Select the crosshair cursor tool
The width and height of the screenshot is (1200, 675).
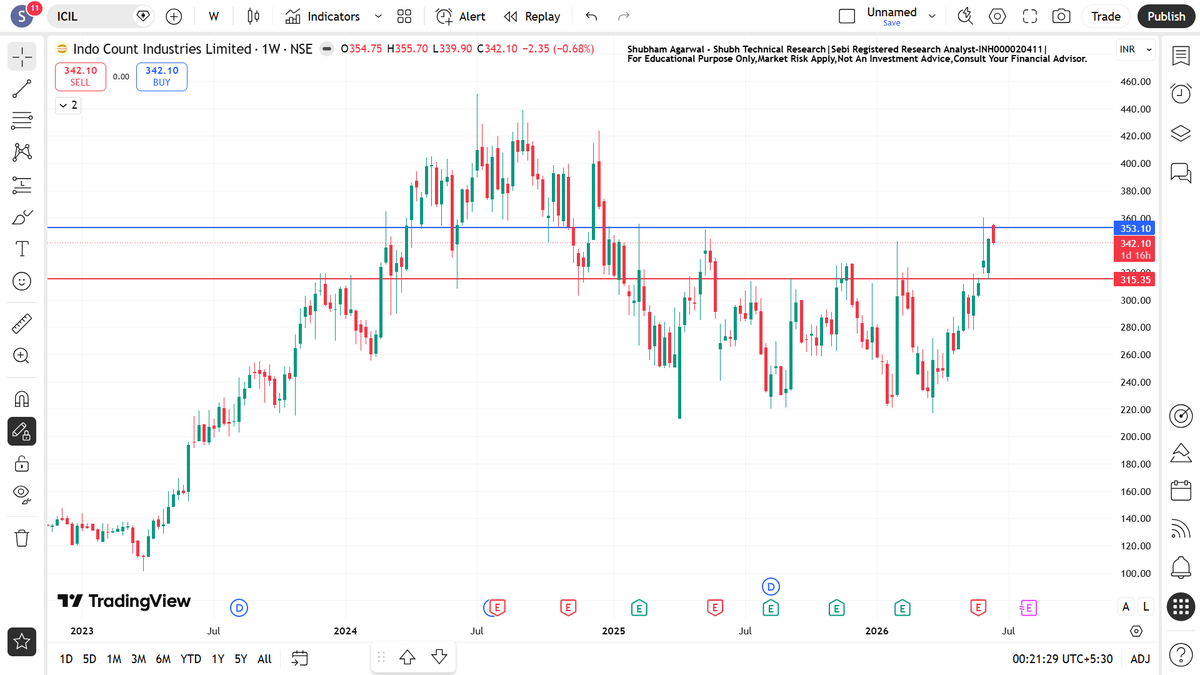pos(22,57)
